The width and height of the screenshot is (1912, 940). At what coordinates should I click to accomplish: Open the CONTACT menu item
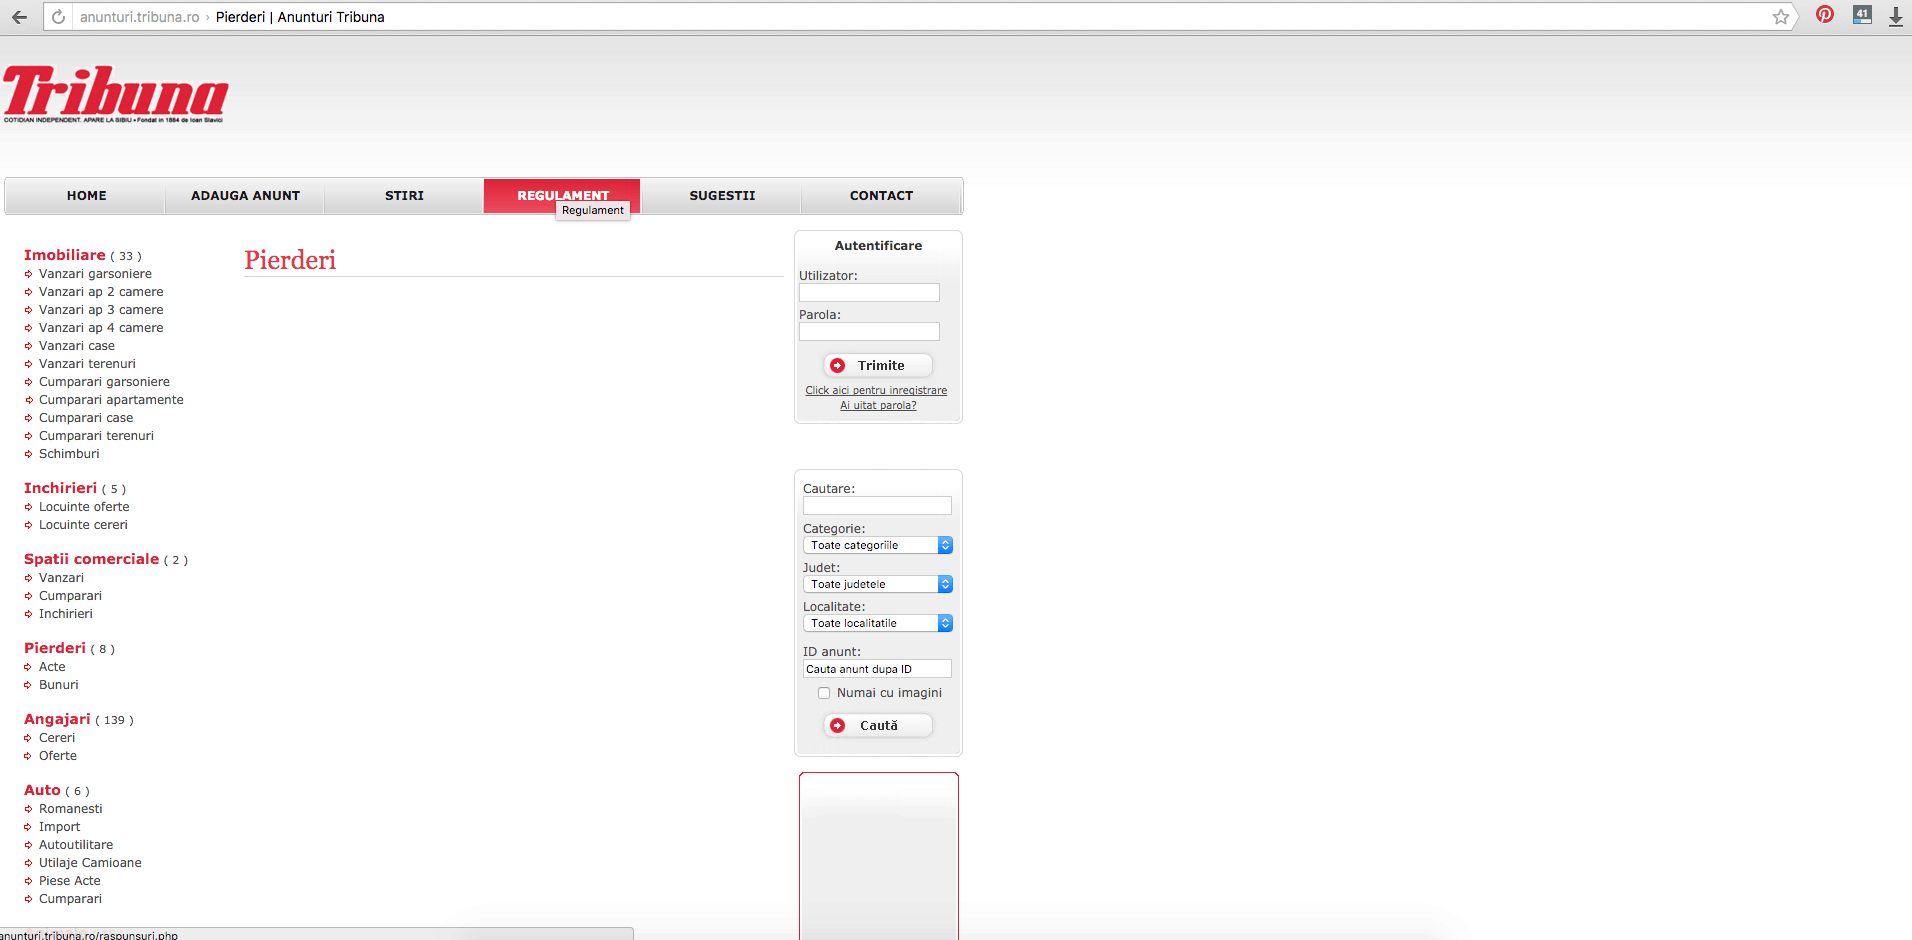(881, 196)
